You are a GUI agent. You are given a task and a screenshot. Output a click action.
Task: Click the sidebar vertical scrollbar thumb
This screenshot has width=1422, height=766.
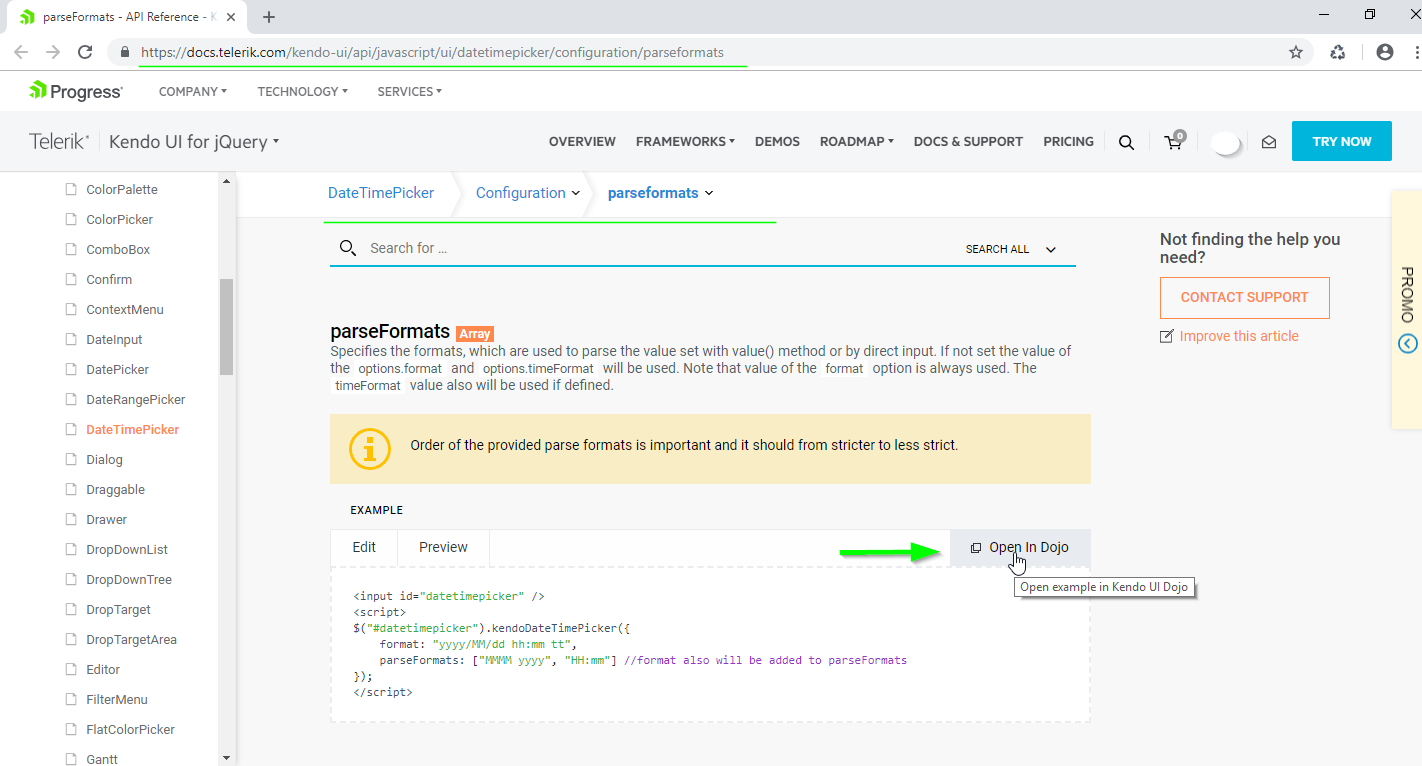pos(227,326)
